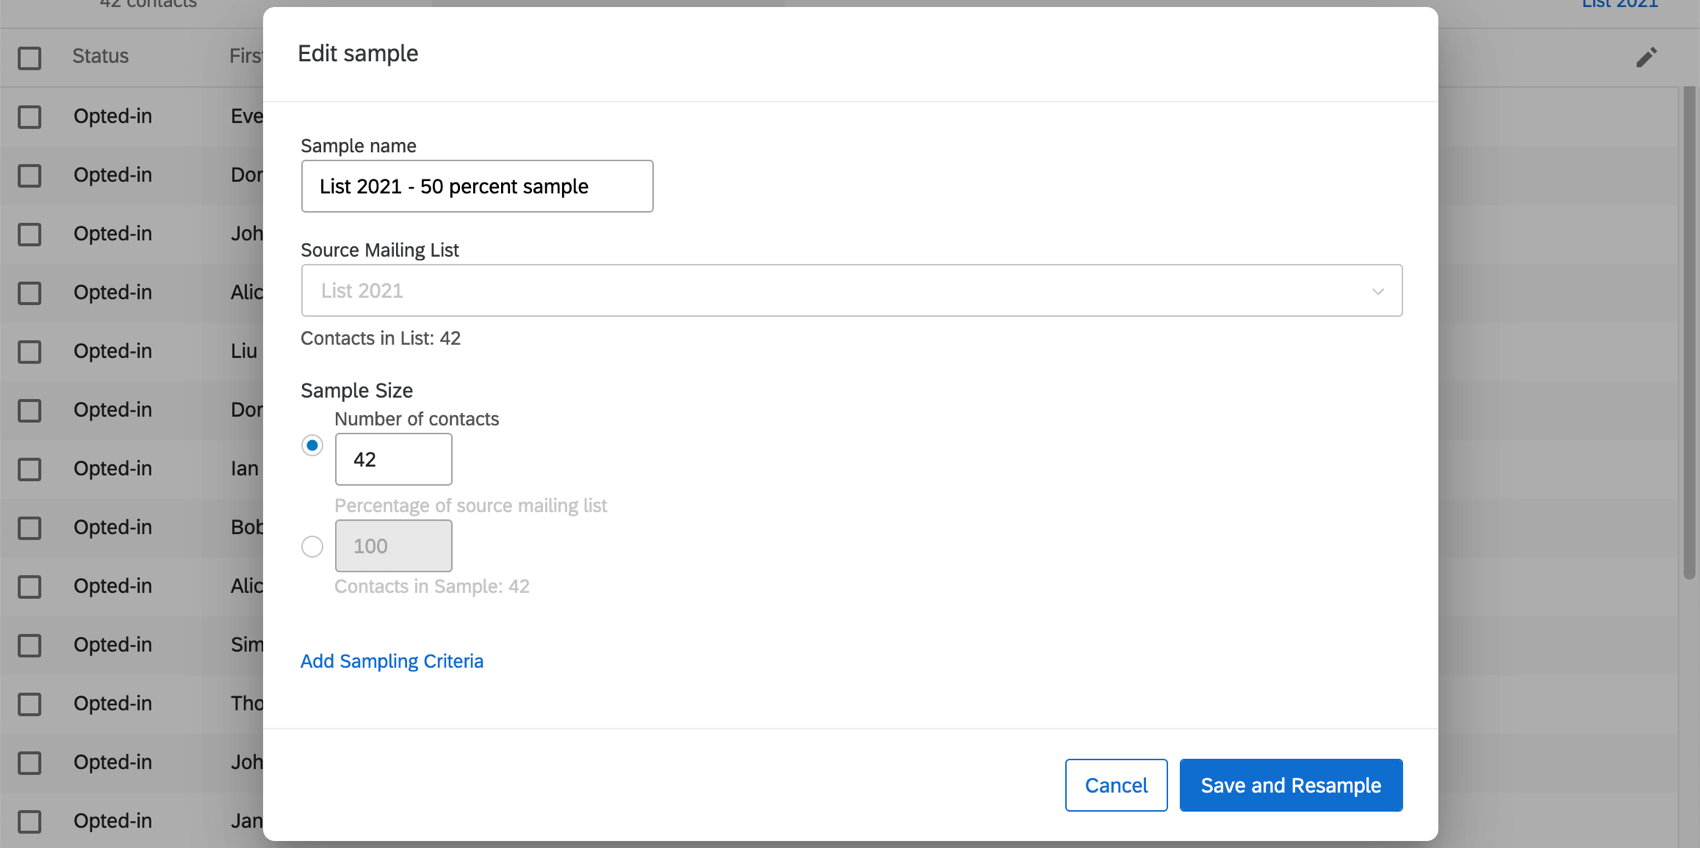Tick the Tho contact row checkbox
The width and height of the screenshot is (1700, 848).
30,704
